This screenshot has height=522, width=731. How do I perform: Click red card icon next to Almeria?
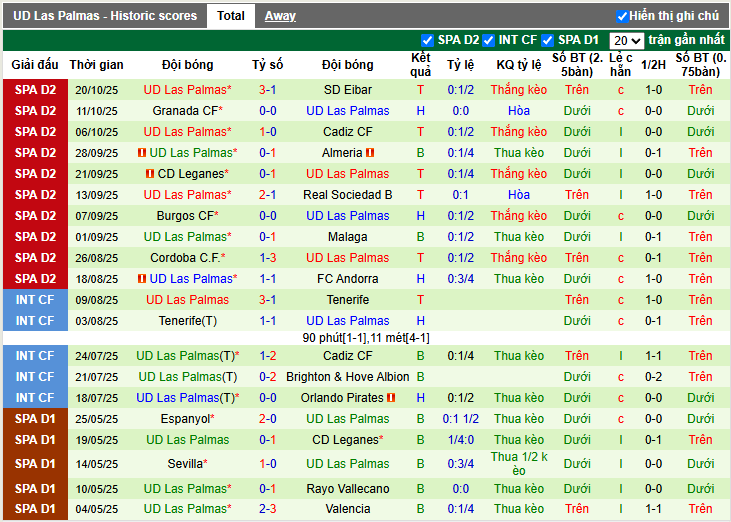(370, 152)
